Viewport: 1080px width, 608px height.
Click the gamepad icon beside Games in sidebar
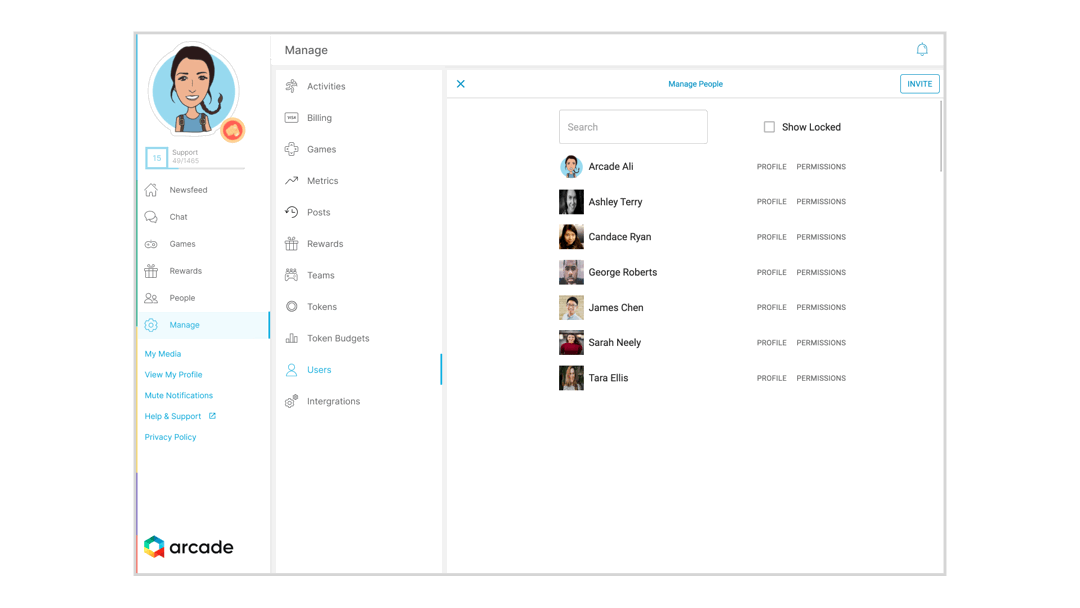(x=151, y=244)
